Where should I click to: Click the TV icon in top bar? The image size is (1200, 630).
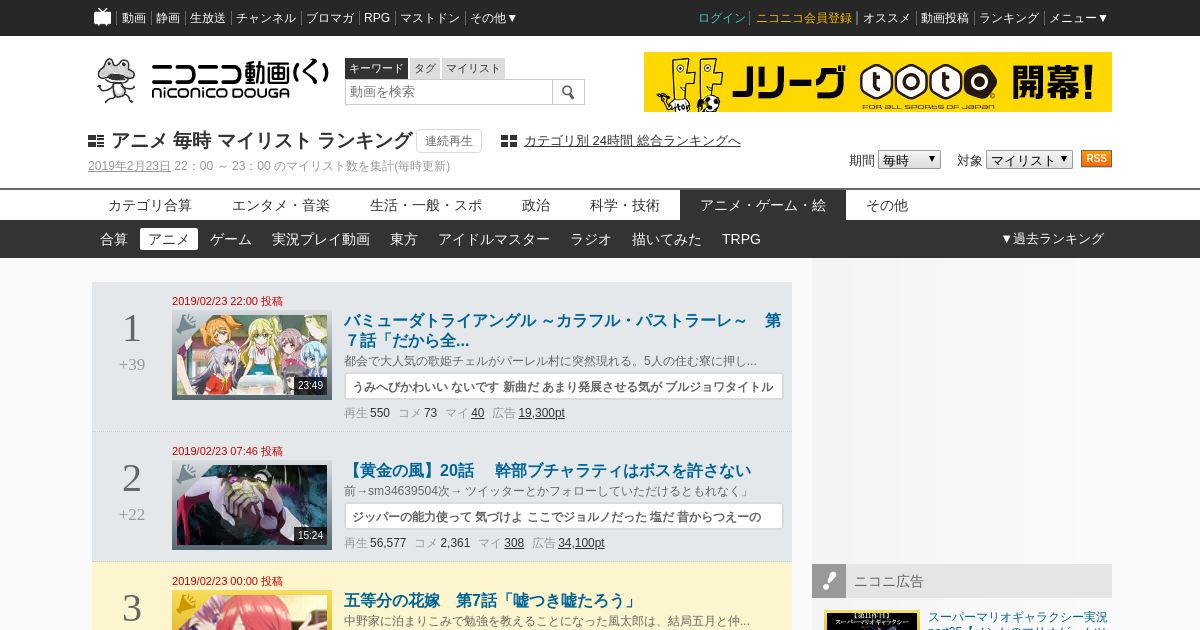102,17
